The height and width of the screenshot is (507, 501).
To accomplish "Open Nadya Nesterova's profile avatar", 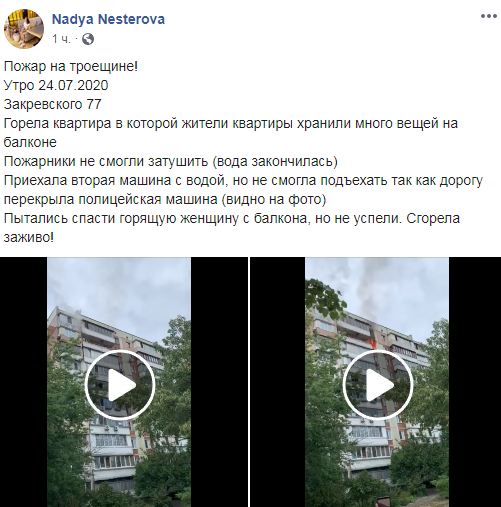I will coord(24,29).
